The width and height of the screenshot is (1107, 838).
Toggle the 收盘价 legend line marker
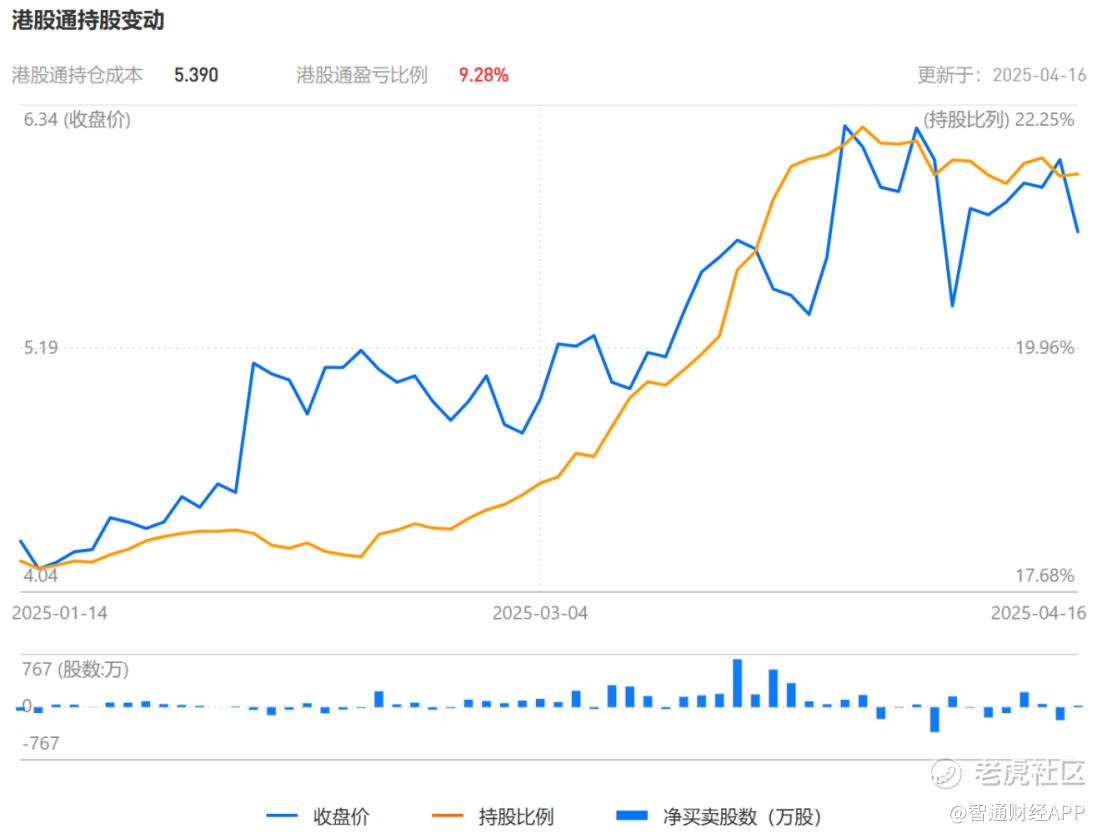pos(281,816)
